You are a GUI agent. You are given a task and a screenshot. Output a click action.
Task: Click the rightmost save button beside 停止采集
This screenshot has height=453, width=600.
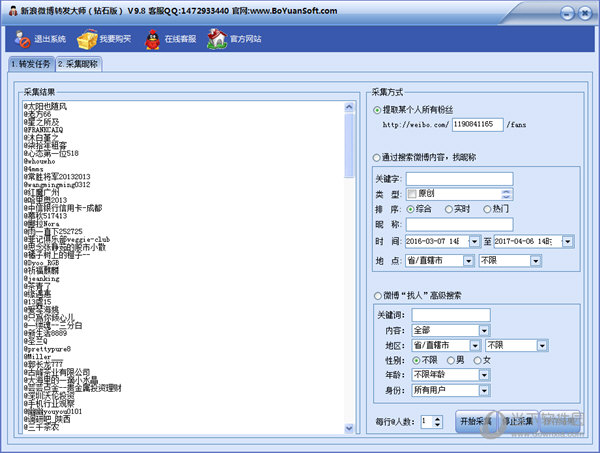click(x=560, y=422)
